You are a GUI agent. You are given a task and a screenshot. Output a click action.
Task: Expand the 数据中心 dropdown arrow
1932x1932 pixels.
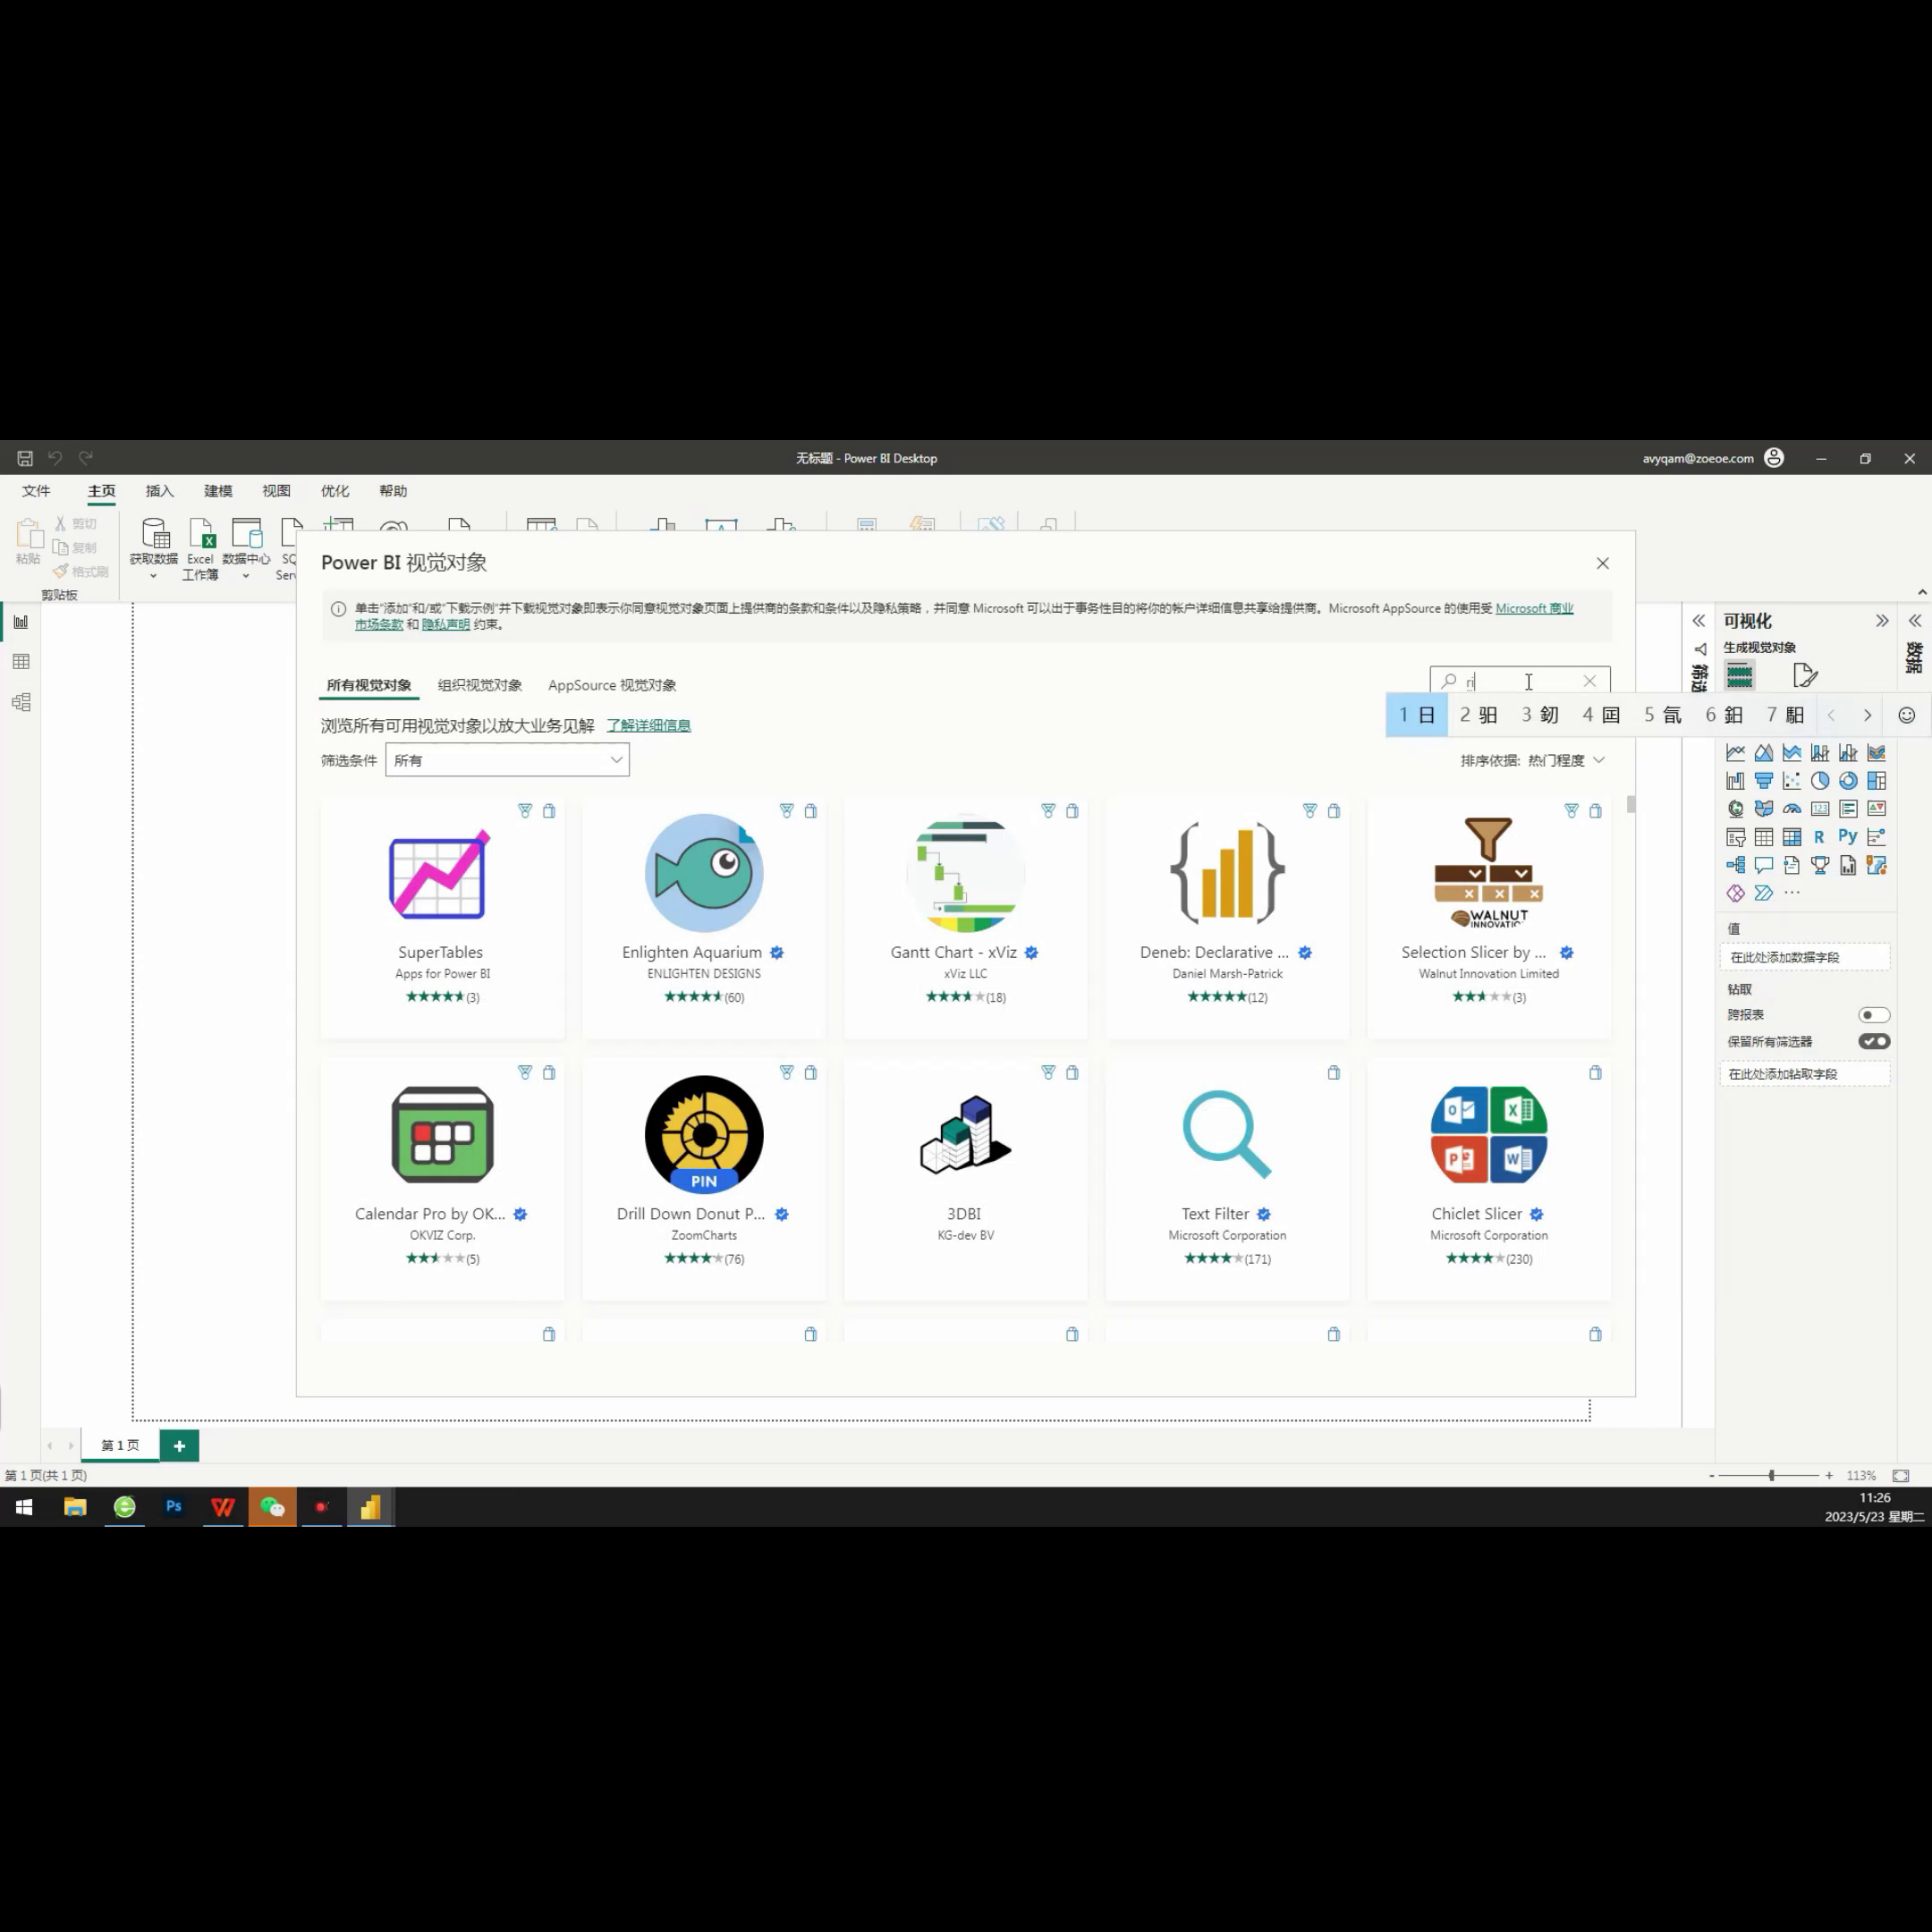click(246, 576)
